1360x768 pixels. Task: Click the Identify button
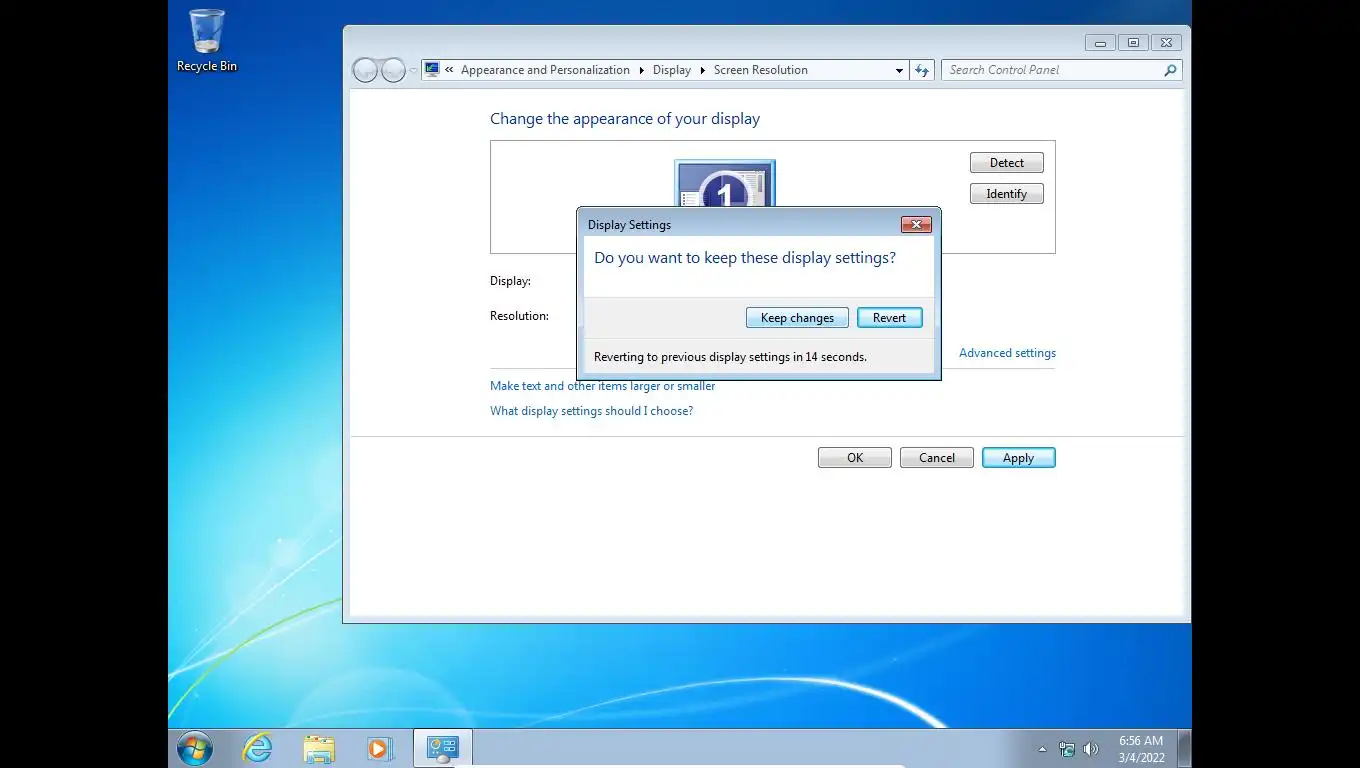click(1006, 194)
